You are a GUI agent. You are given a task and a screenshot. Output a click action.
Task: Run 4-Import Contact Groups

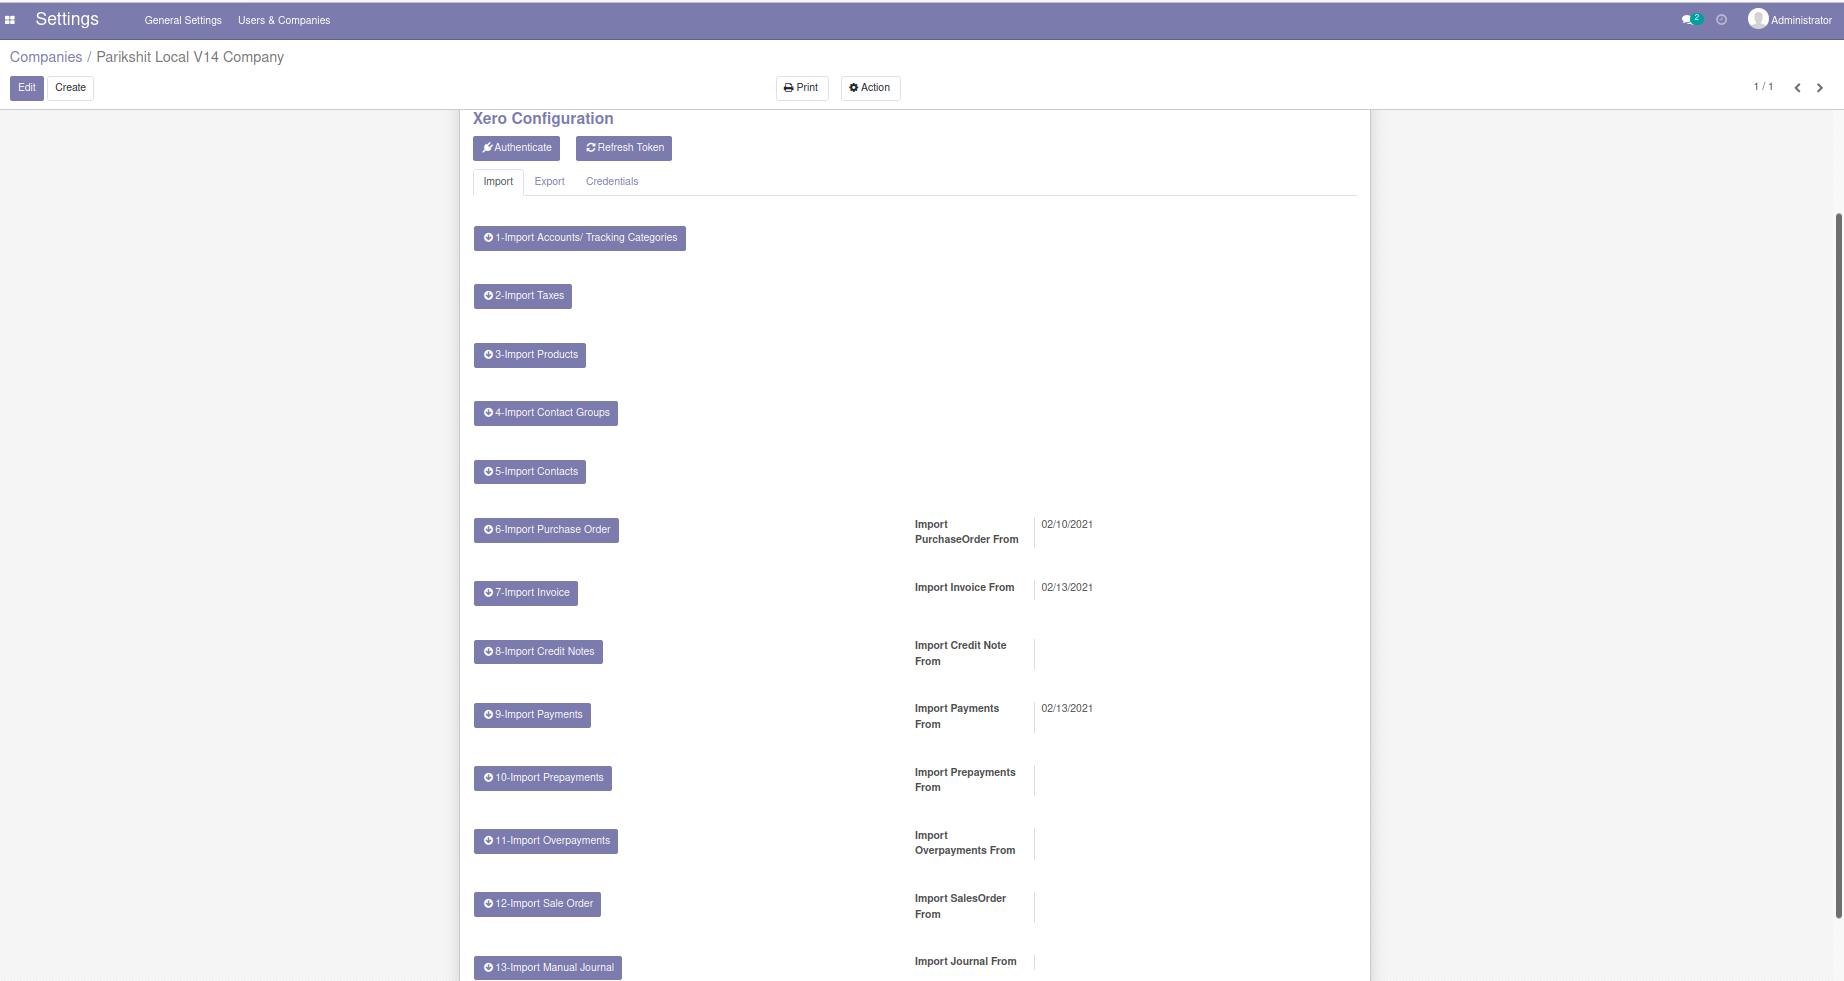pyautogui.click(x=546, y=413)
